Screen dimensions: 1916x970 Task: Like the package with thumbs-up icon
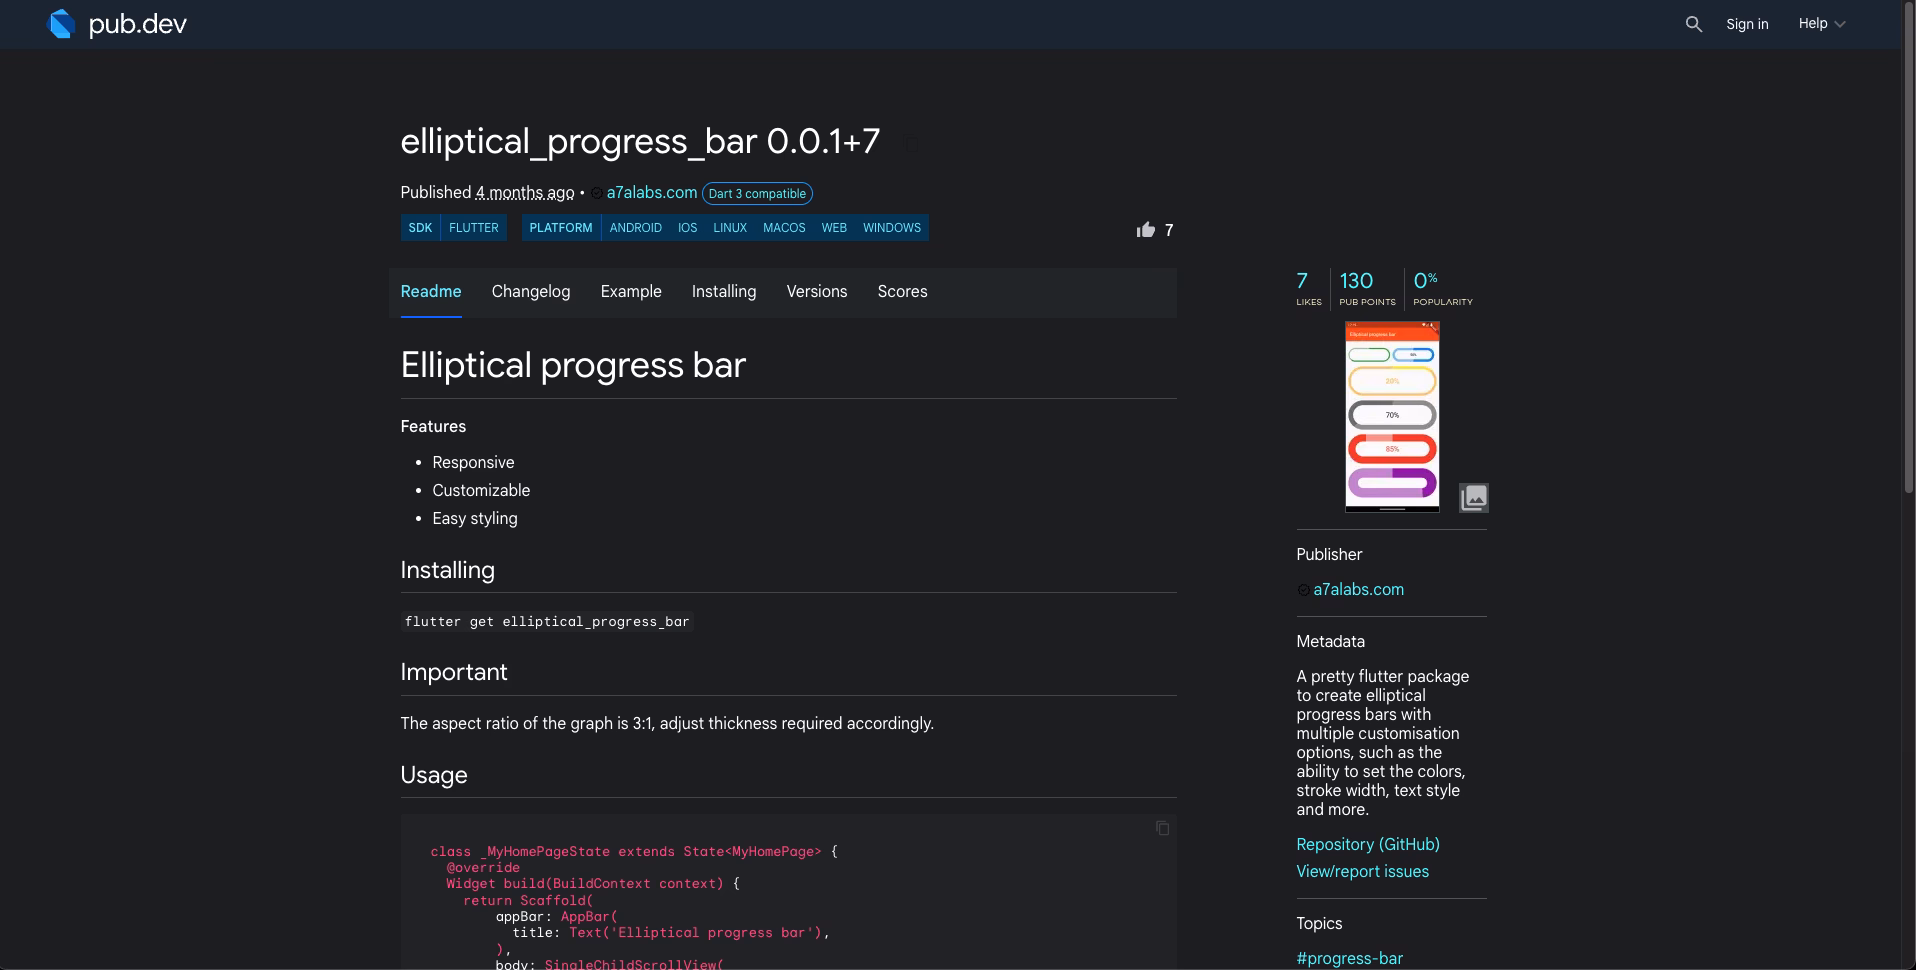point(1146,230)
